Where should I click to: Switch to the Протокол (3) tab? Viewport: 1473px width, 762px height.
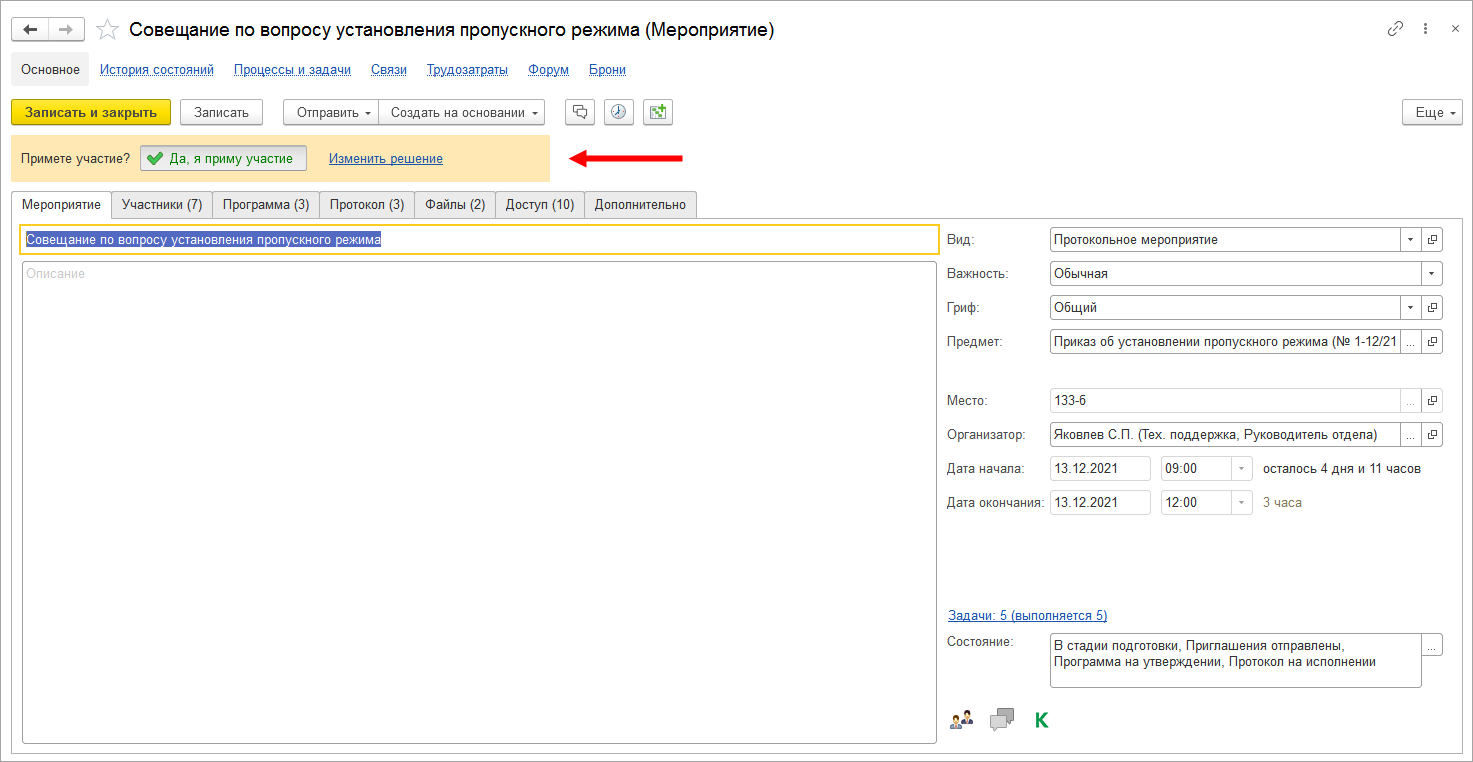[x=367, y=204]
